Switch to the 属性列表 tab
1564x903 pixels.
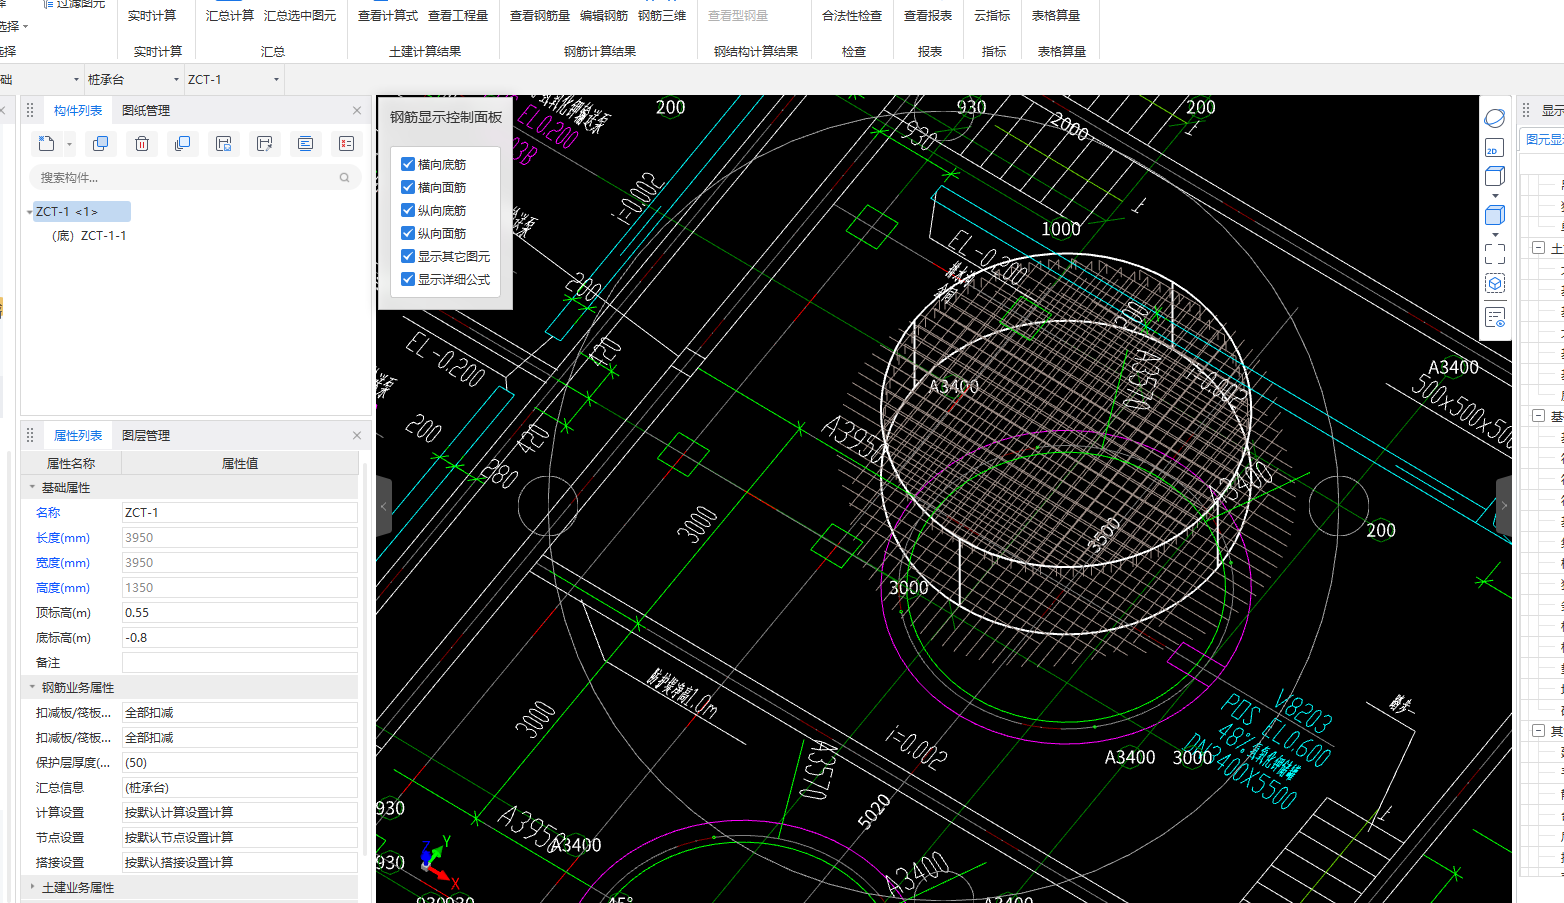tap(78, 436)
